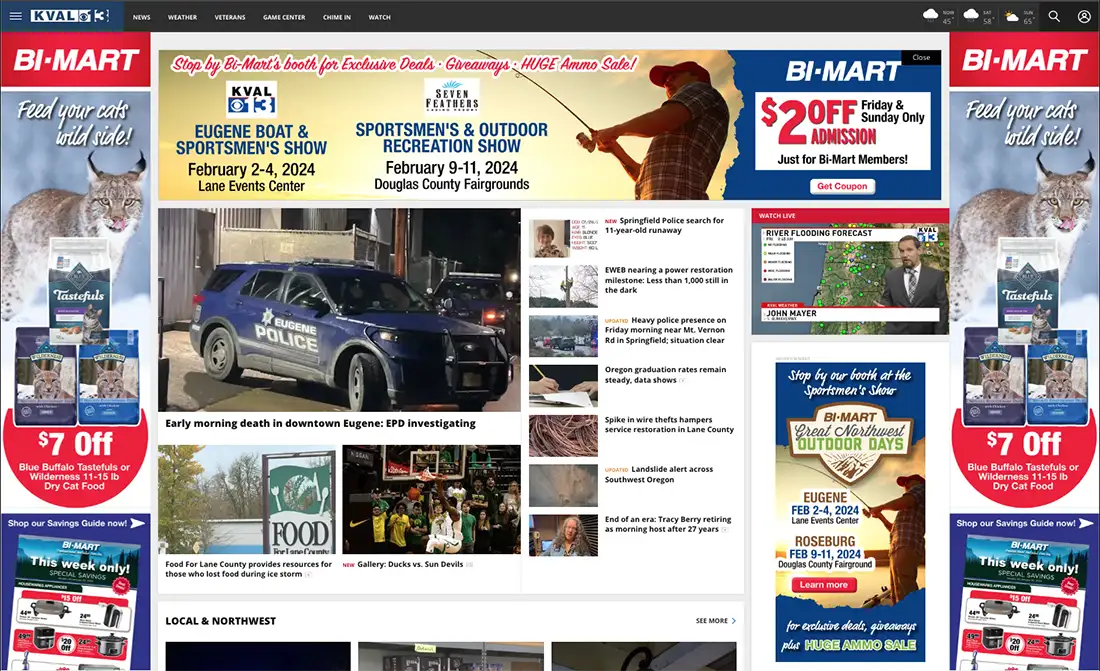Read EWEB power restoration milestone story

click(x=669, y=280)
